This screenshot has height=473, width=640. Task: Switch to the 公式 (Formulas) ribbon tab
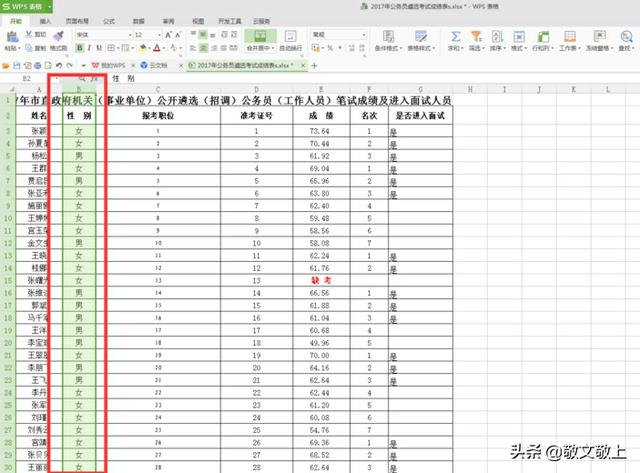tap(109, 21)
